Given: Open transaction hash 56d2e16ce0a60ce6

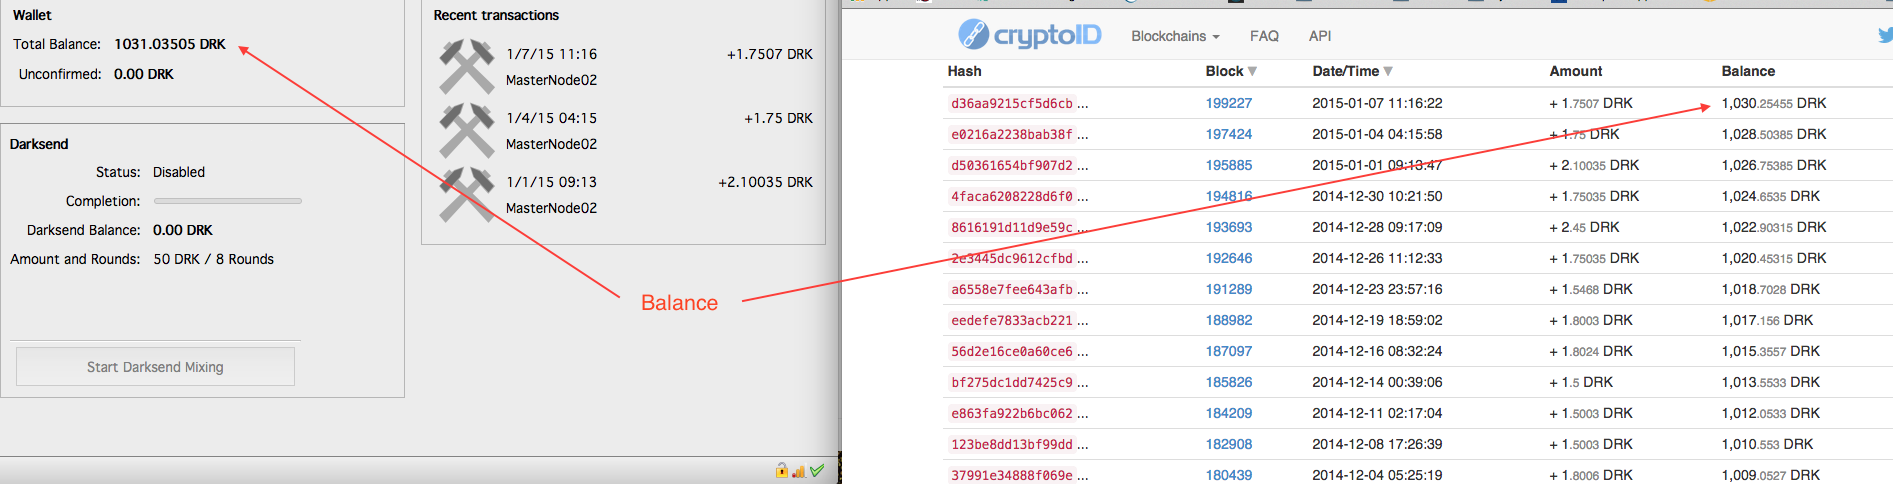Looking at the screenshot, I should (x=1012, y=351).
